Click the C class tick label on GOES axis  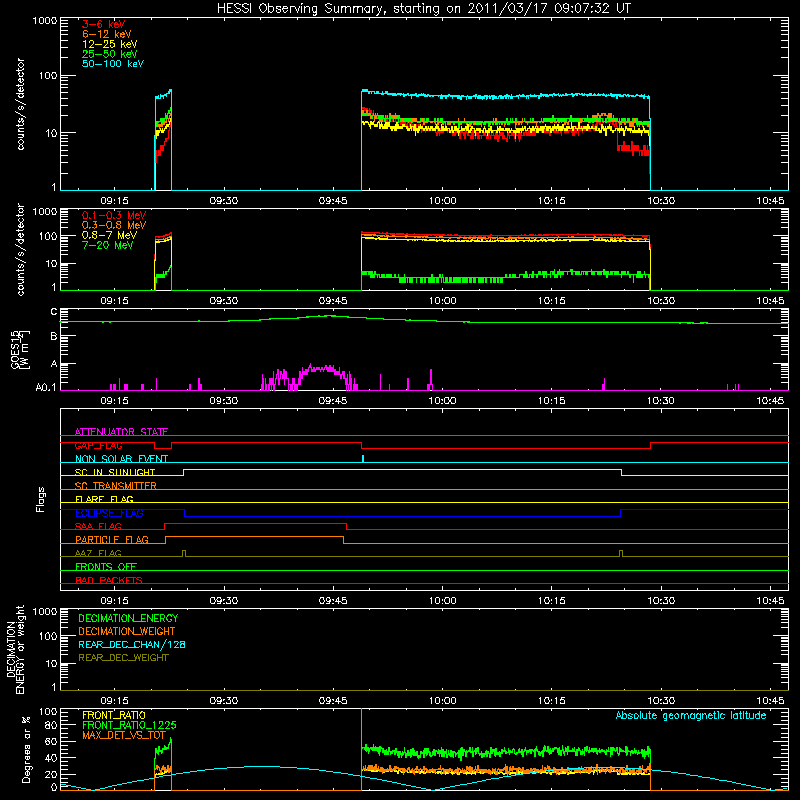[x=54, y=312]
